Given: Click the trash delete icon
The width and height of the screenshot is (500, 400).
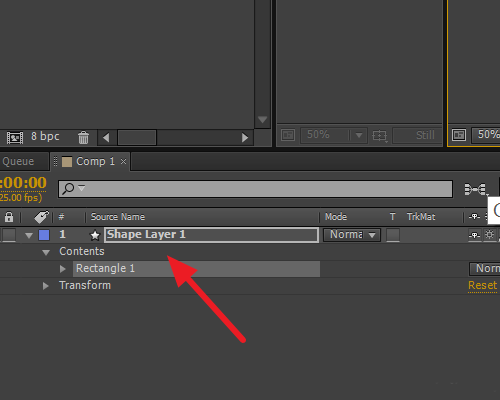Looking at the screenshot, I should [83, 137].
